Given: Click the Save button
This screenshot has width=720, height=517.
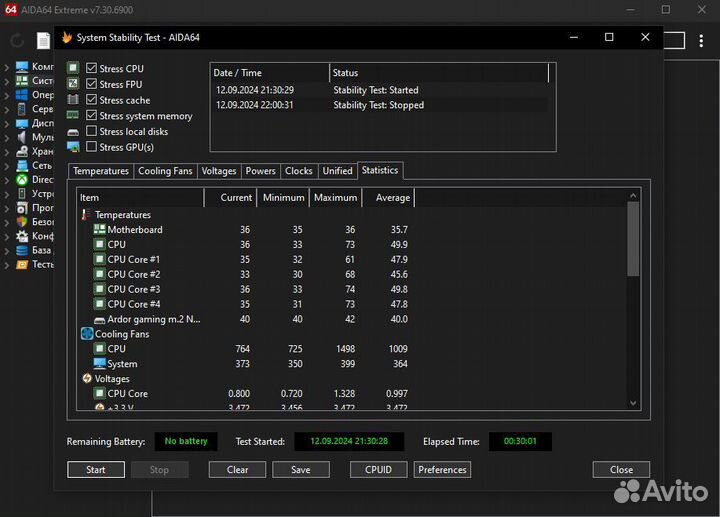Looking at the screenshot, I should (x=301, y=470).
